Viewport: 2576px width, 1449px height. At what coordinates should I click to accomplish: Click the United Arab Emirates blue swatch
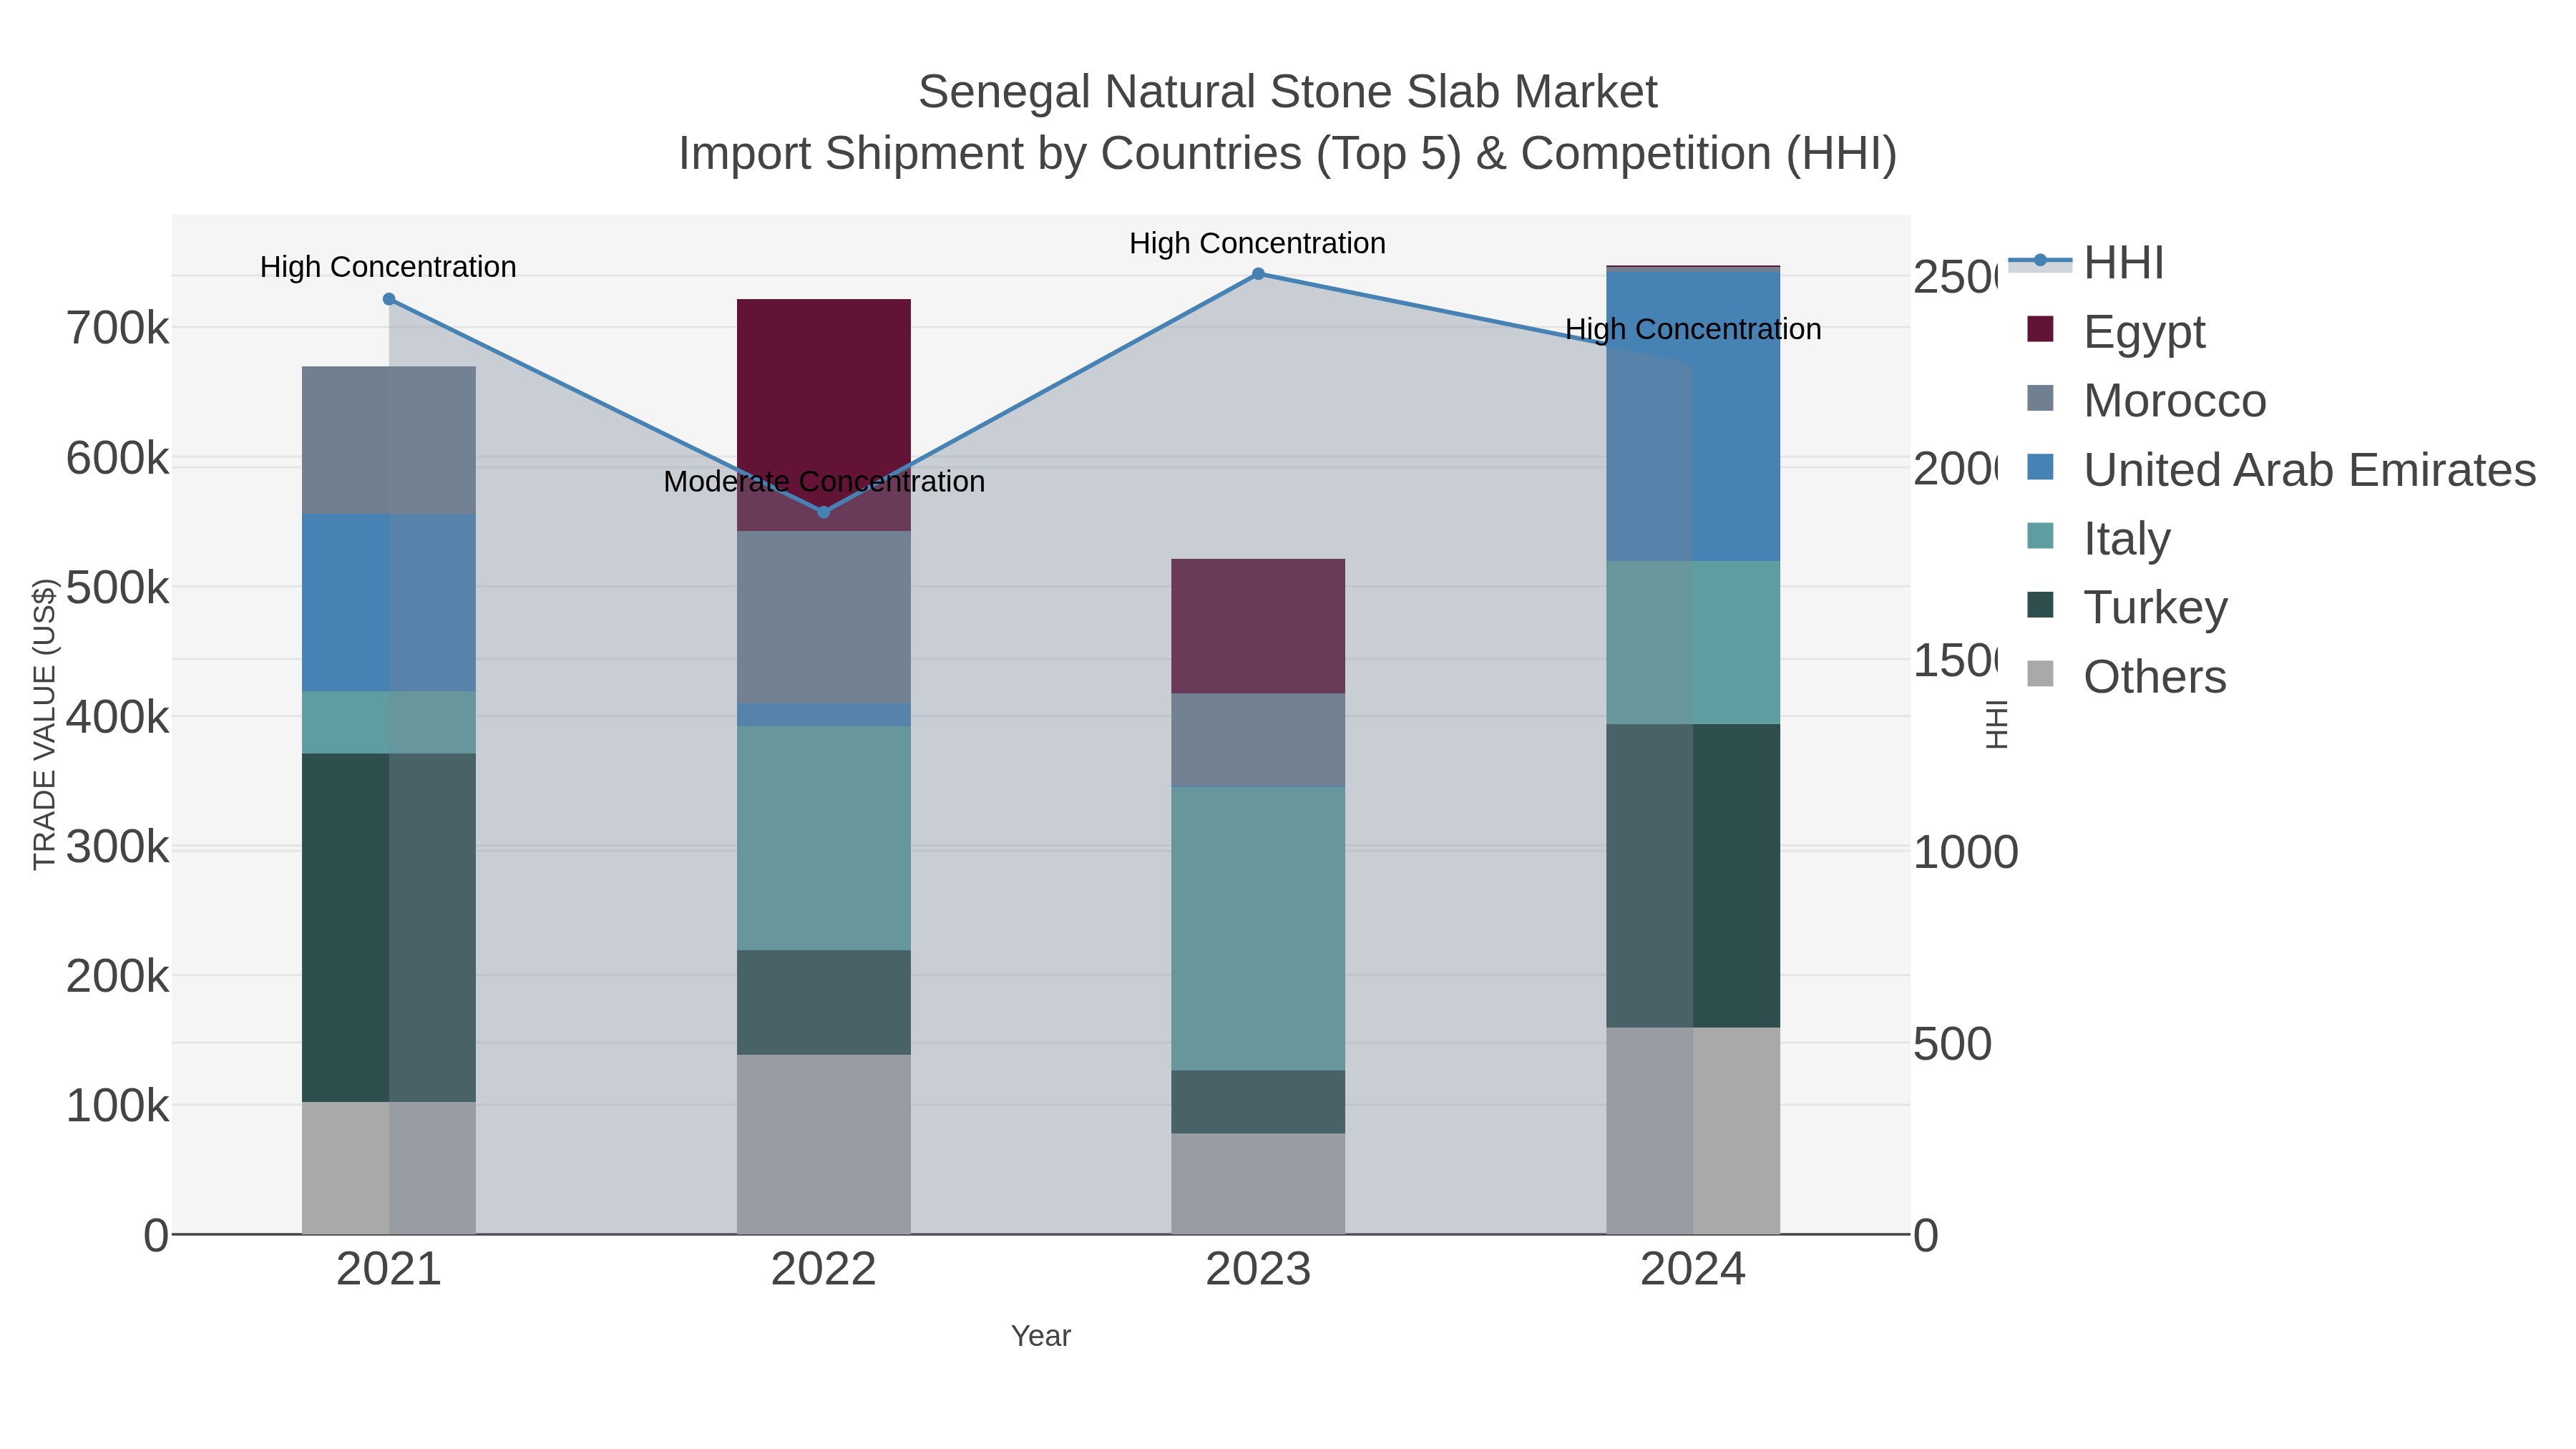point(2040,467)
